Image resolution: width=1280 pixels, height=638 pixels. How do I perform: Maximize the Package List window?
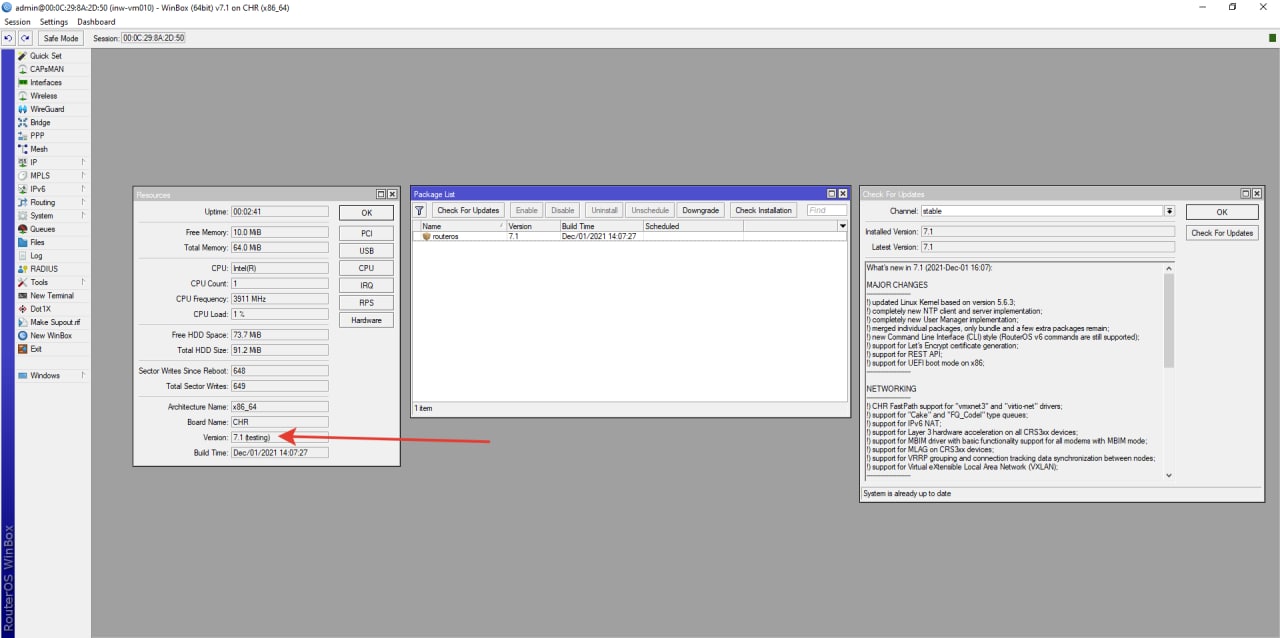point(831,194)
